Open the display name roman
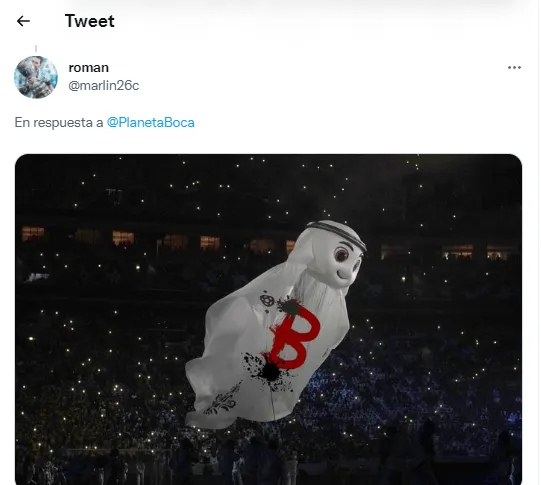541x485 pixels. click(x=89, y=68)
